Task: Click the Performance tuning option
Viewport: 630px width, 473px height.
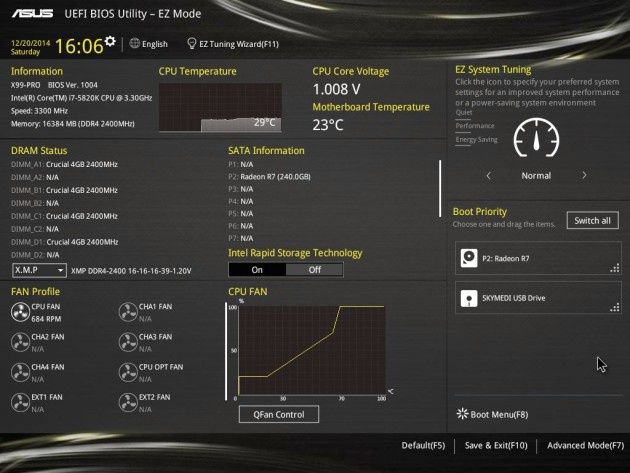Action: coord(475,125)
